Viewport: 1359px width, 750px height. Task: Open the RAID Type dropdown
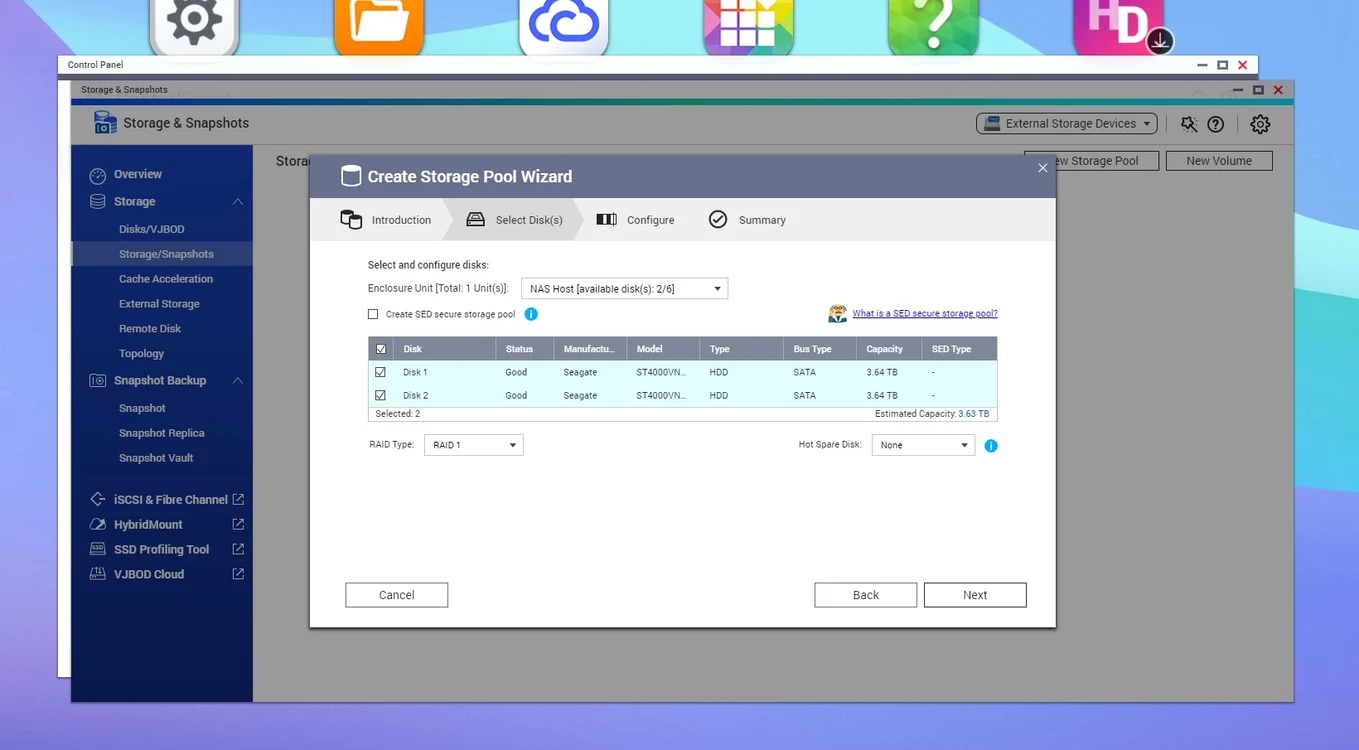474,445
